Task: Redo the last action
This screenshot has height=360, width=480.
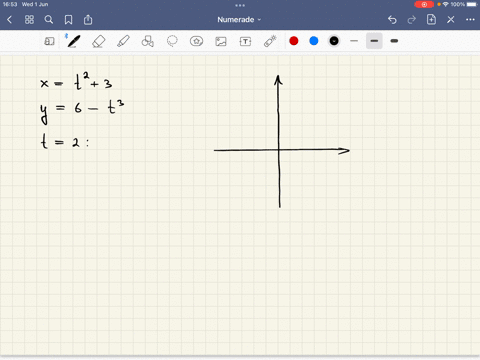Action: click(x=412, y=20)
